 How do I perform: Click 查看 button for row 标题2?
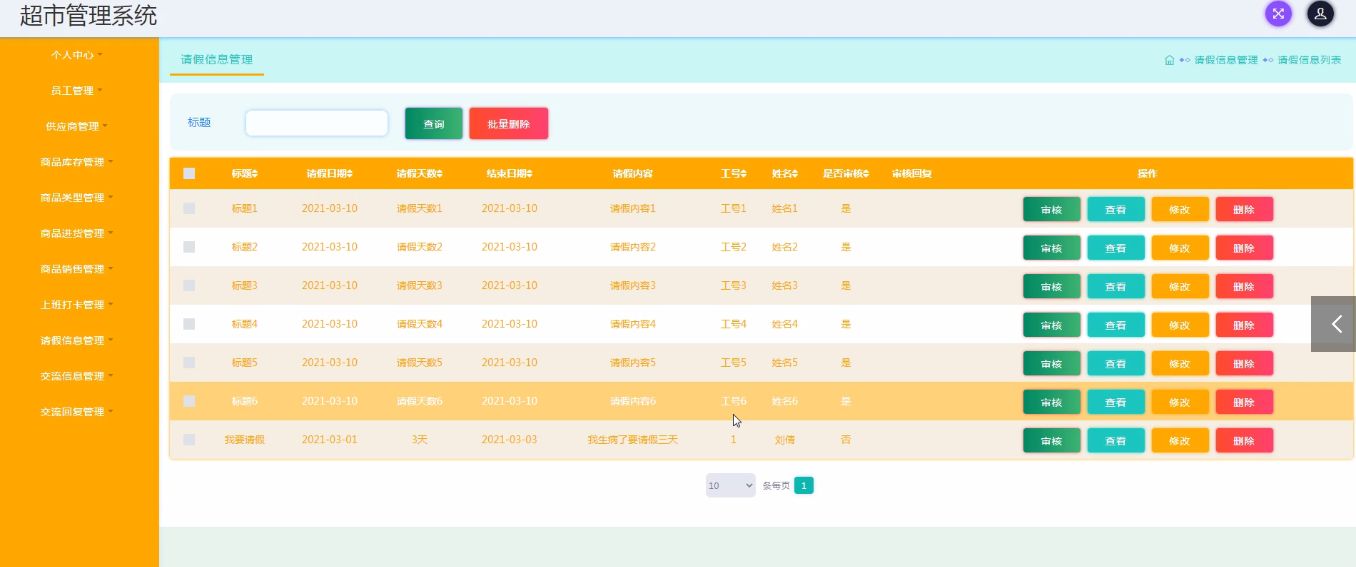point(1116,248)
